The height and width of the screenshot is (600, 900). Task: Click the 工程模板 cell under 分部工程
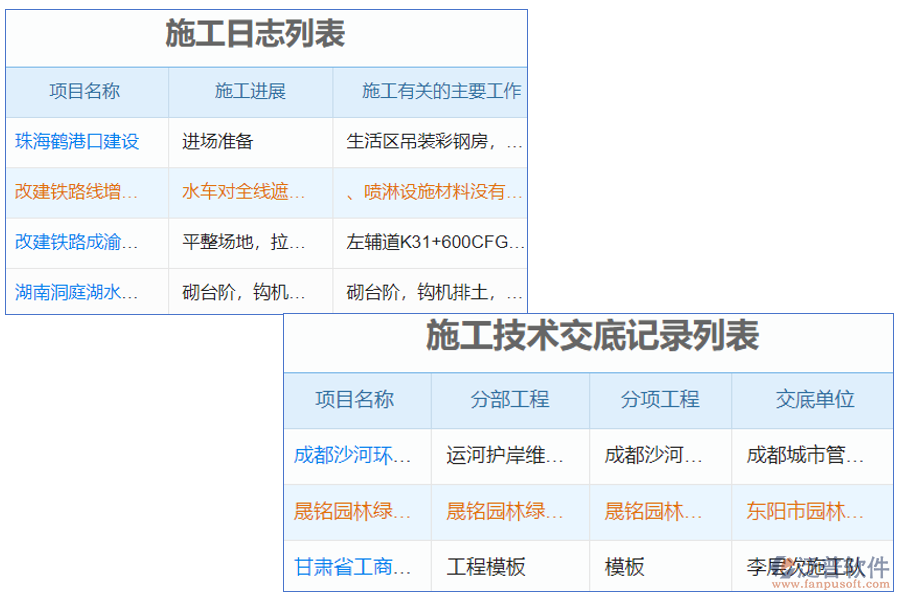click(489, 567)
